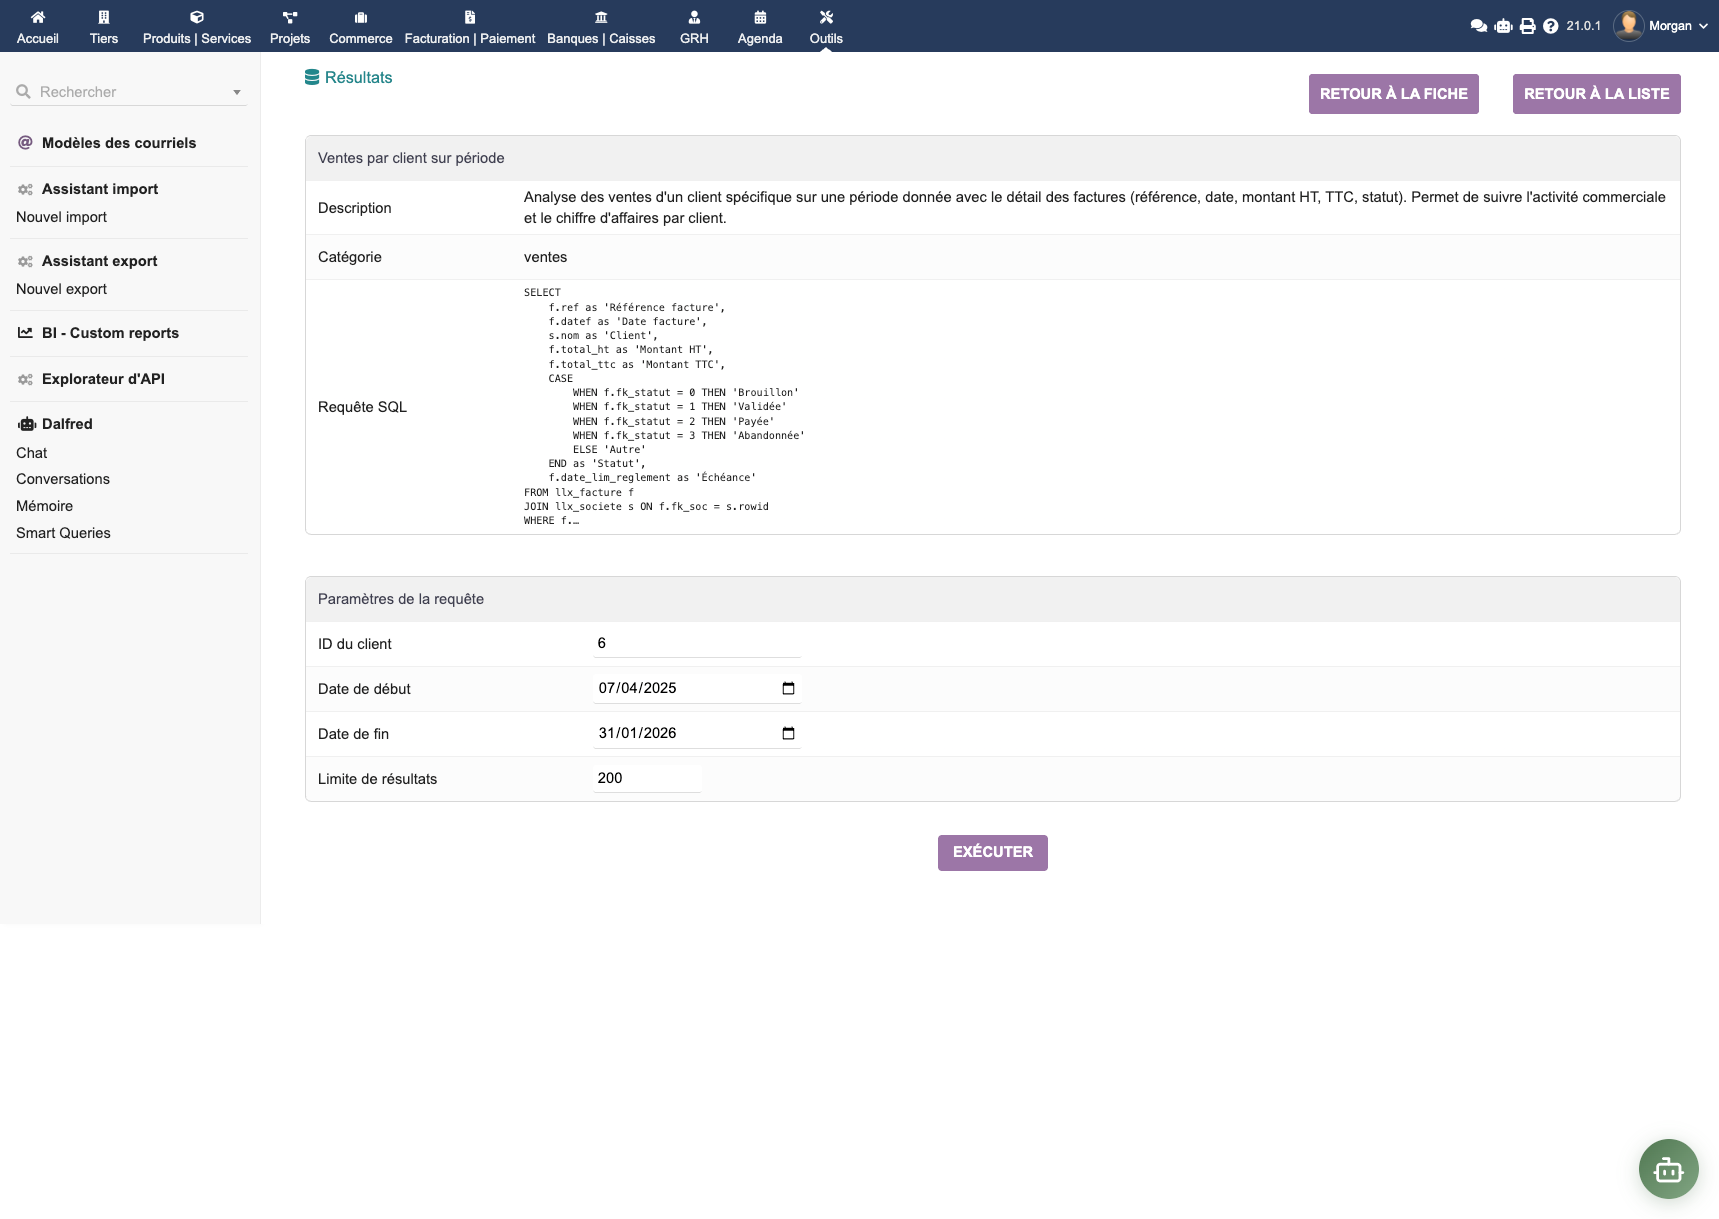The width and height of the screenshot is (1719, 1219).
Task: Expand the Rechercher search dropdown arrow
Action: [237, 92]
